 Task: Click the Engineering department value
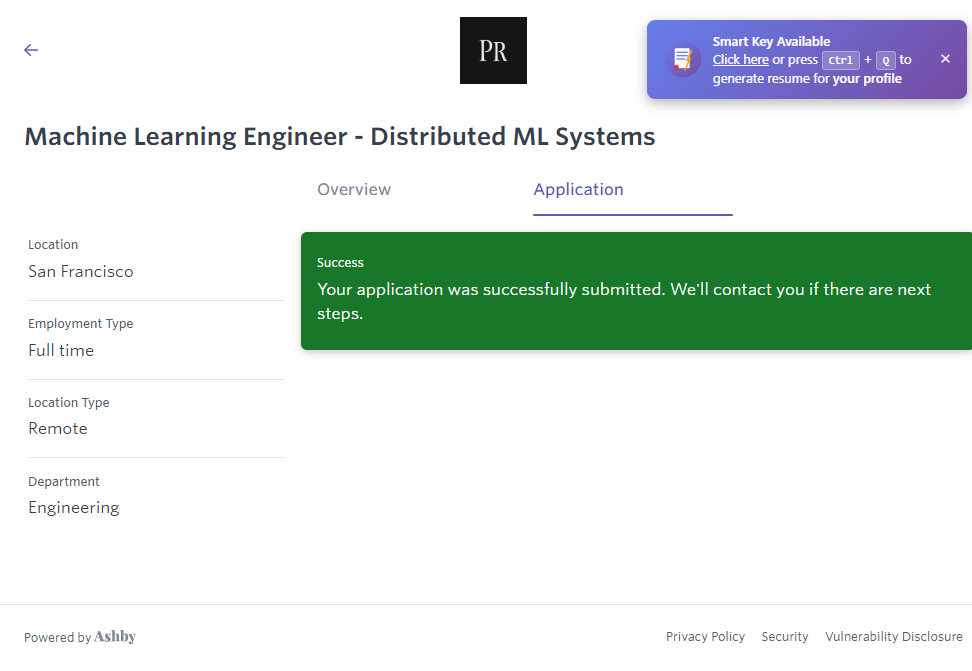74,508
